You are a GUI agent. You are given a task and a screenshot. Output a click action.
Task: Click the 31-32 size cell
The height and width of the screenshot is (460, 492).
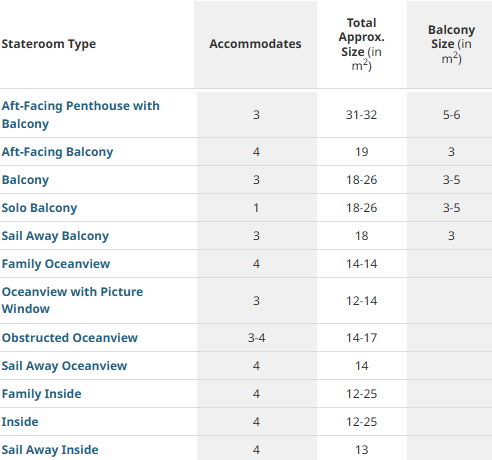tap(362, 115)
